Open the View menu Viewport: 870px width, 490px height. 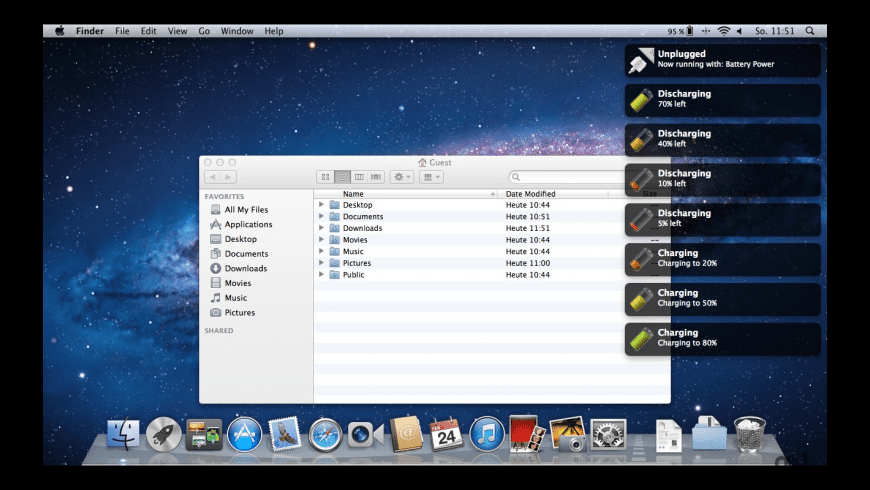178,31
